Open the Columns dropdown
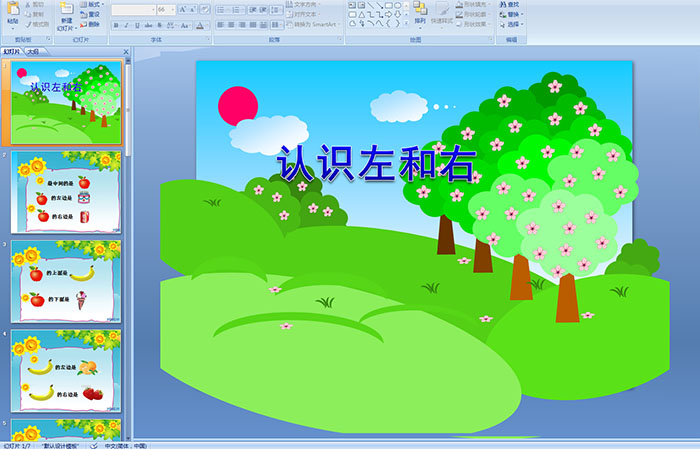 (276, 25)
